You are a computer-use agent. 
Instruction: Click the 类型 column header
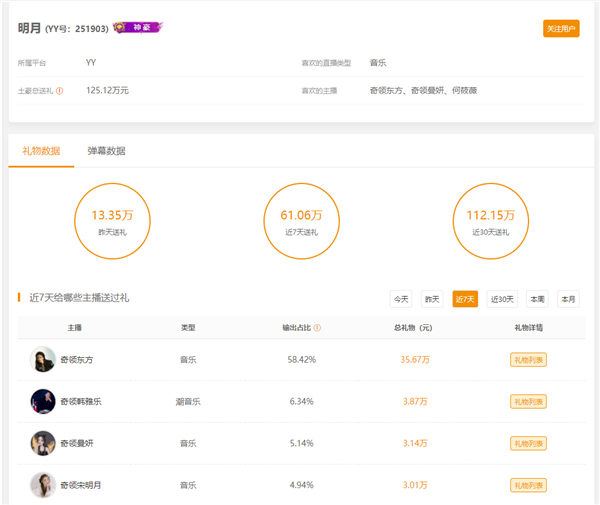pos(188,327)
